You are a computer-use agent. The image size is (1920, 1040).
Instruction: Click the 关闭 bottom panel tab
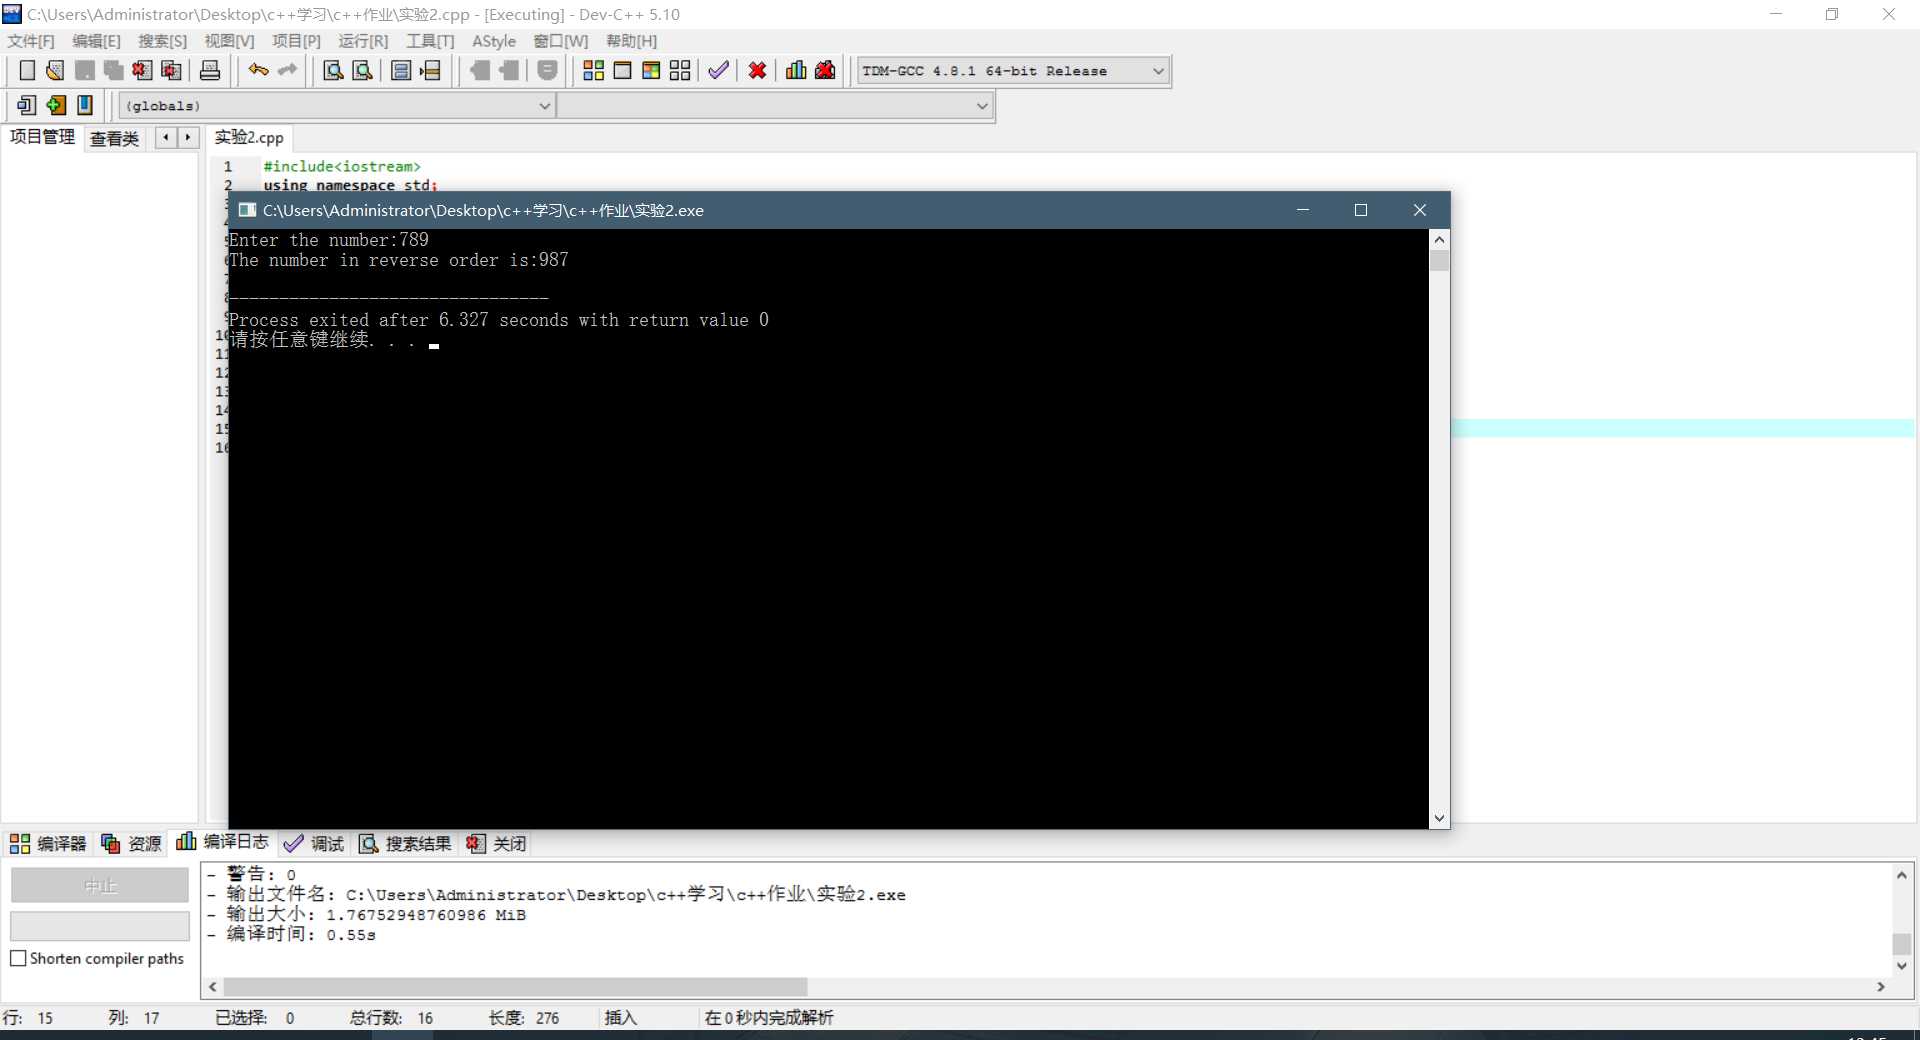pyautogui.click(x=496, y=843)
